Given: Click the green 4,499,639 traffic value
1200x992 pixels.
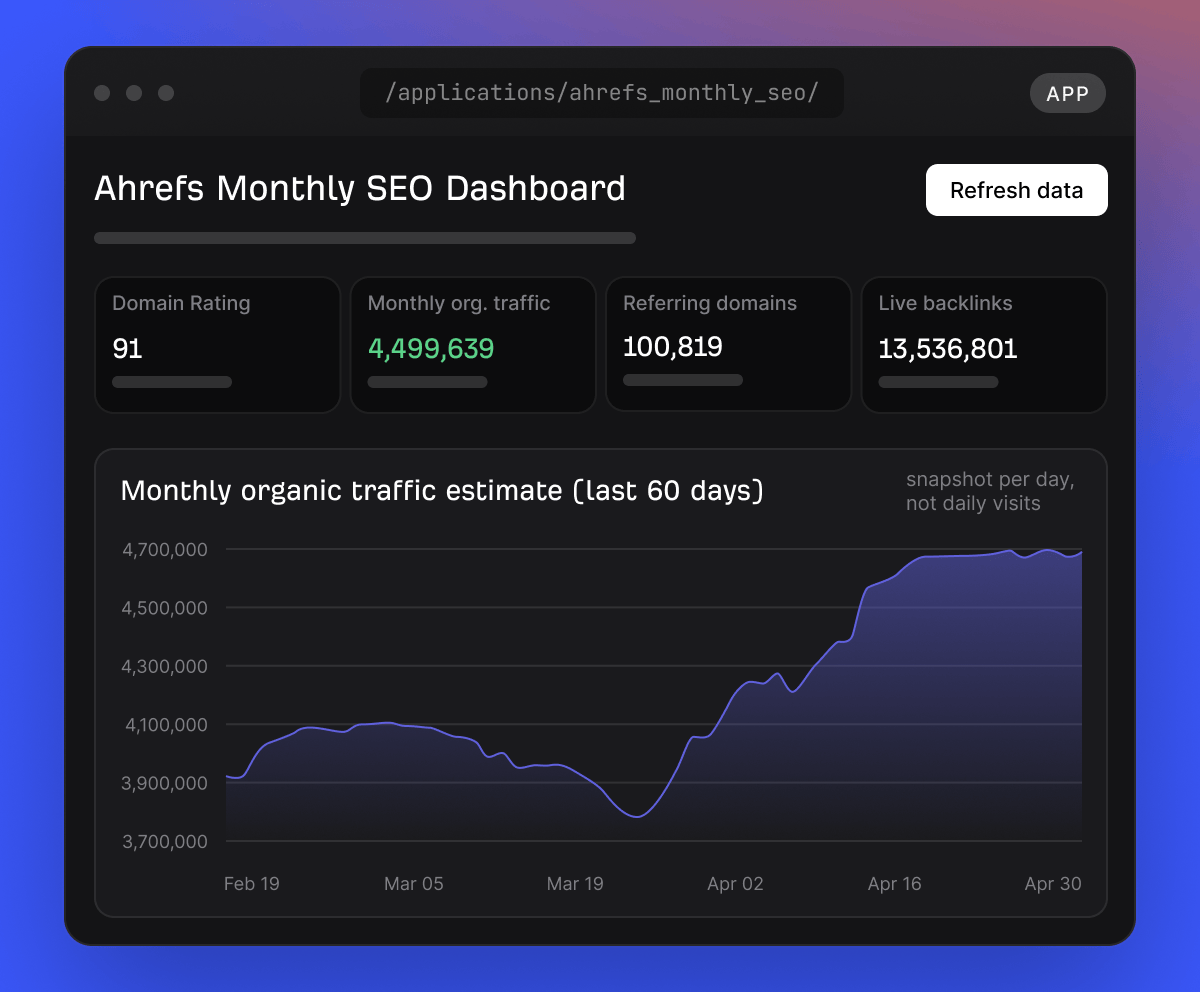Looking at the screenshot, I should point(431,349).
